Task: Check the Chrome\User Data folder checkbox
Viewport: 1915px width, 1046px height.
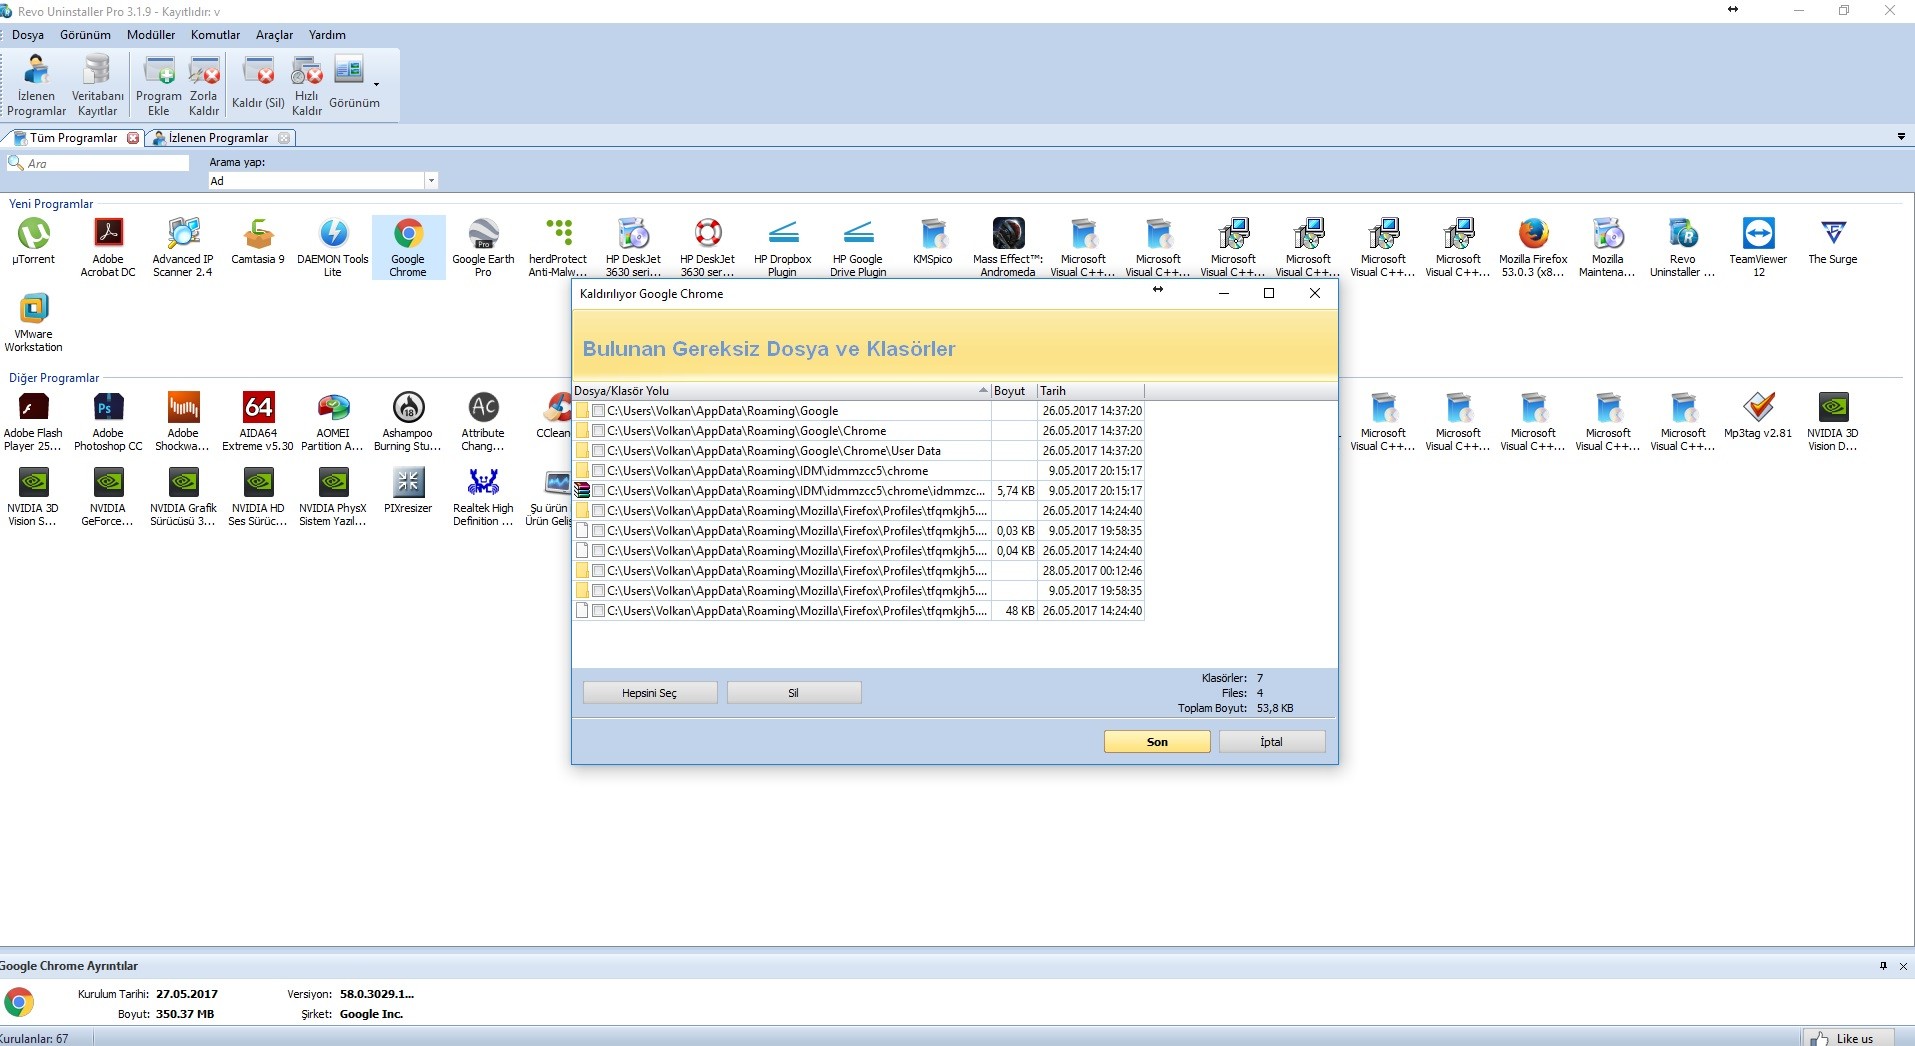Action: [598, 451]
